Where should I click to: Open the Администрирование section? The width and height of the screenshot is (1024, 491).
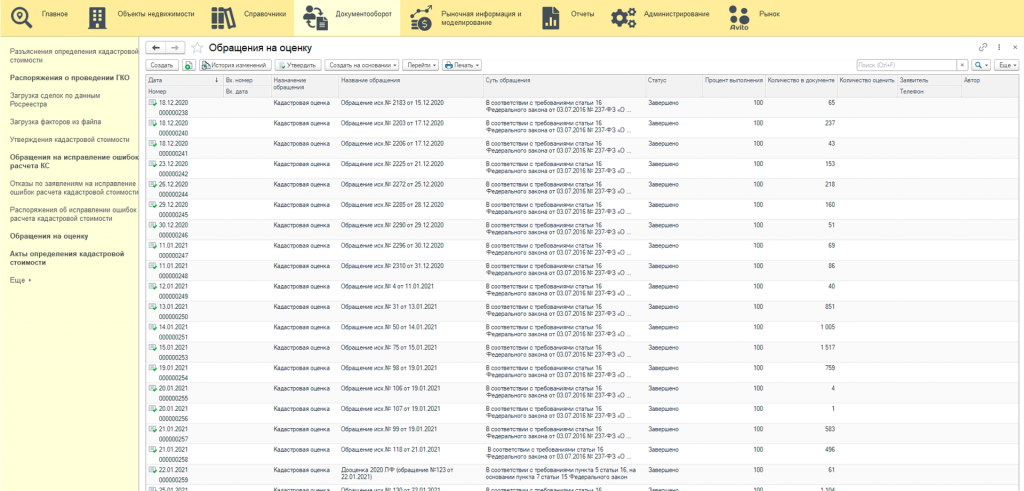point(660,18)
